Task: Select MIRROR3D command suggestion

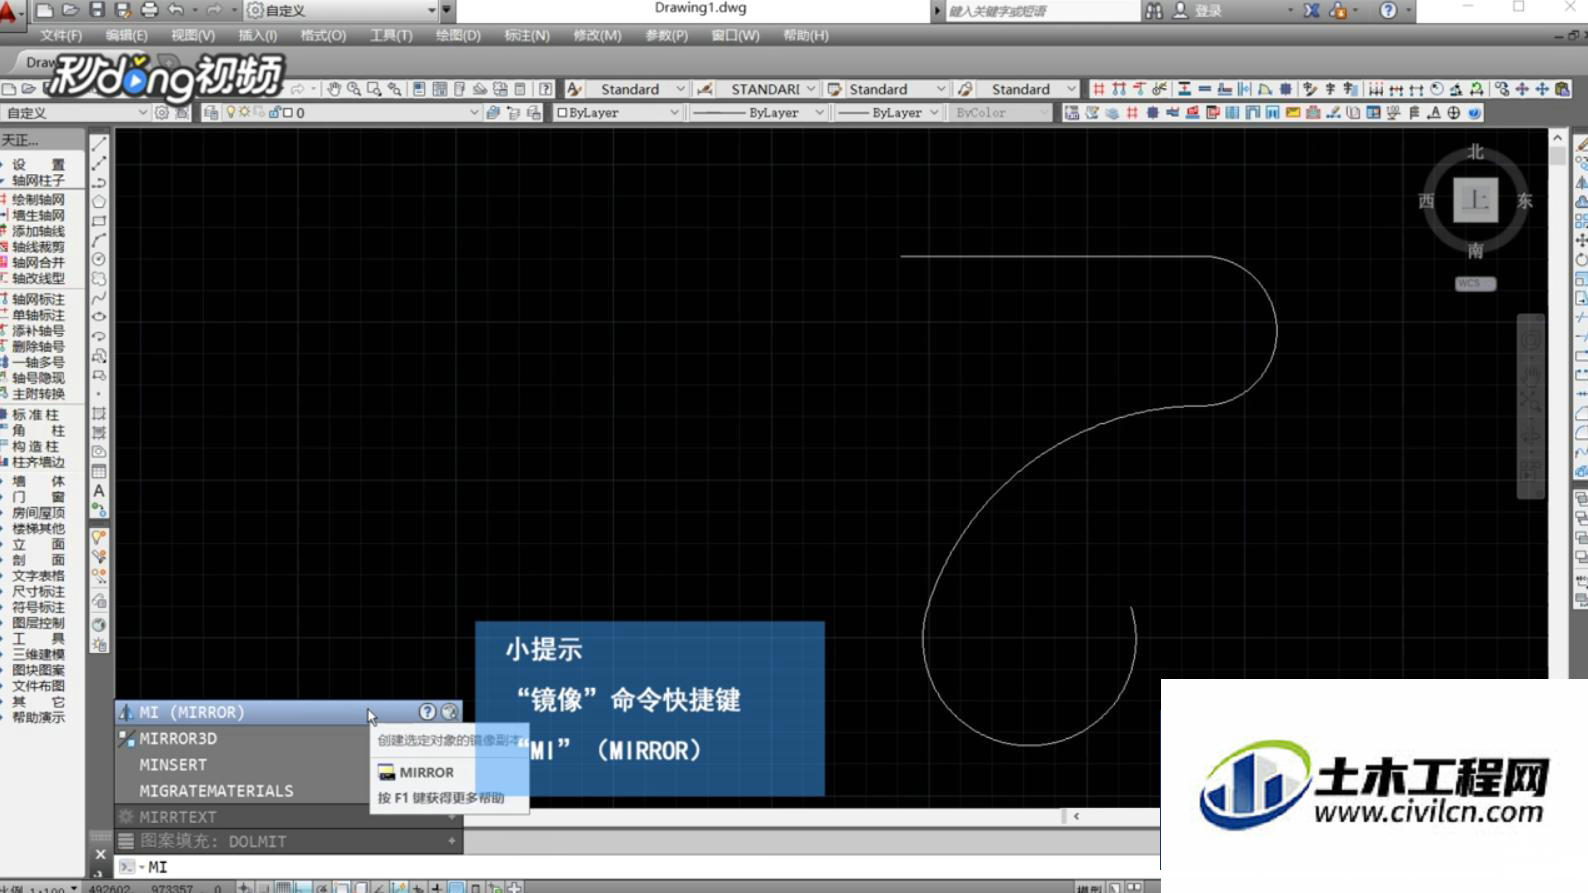Action: click(243, 738)
